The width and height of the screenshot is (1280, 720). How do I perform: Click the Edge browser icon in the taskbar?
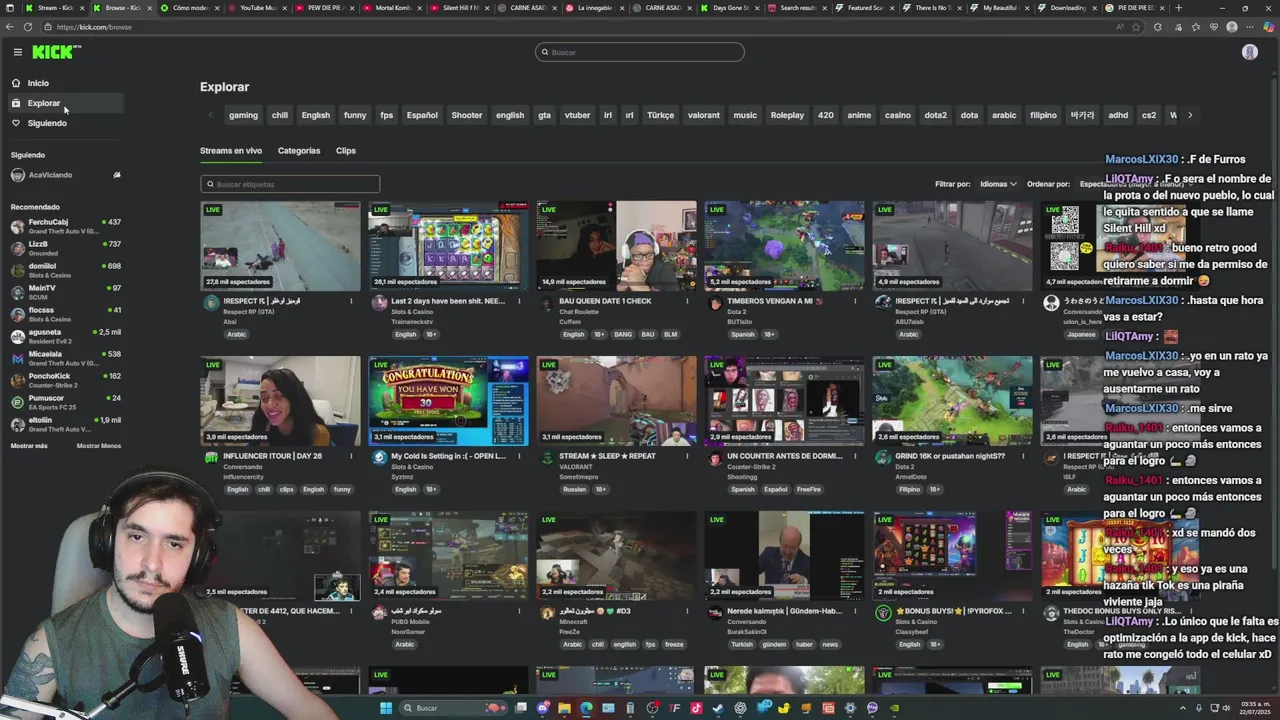(587, 708)
